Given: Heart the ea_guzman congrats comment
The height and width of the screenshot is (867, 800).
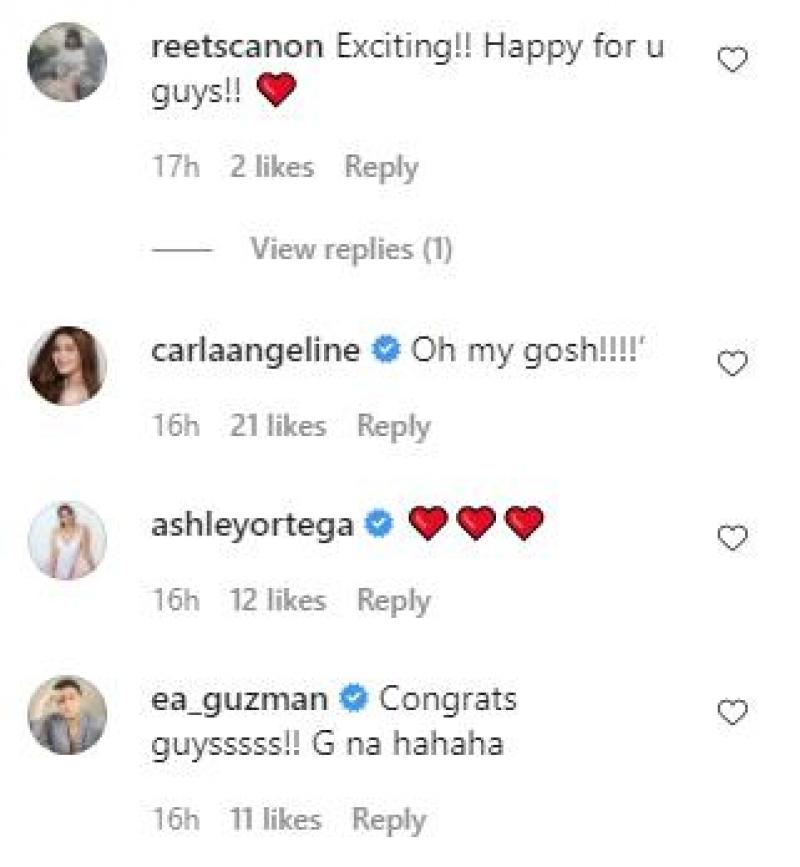Looking at the screenshot, I should 734,713.
